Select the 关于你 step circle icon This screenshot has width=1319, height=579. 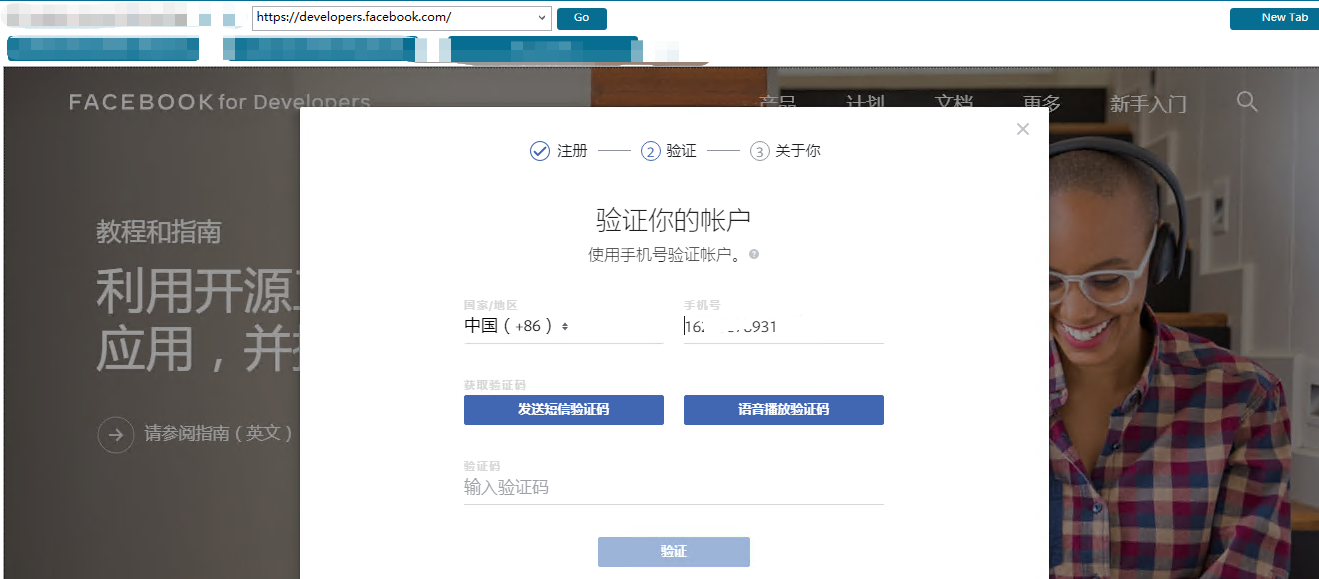[x=760, y=150]
